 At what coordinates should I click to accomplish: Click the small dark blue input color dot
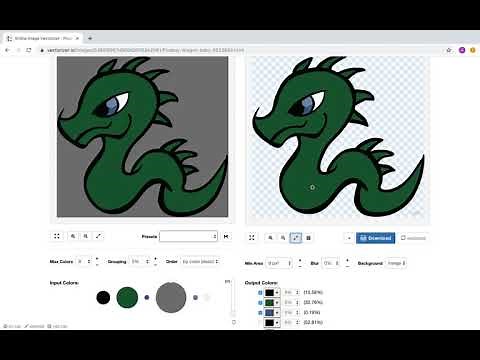pos(147,297)
